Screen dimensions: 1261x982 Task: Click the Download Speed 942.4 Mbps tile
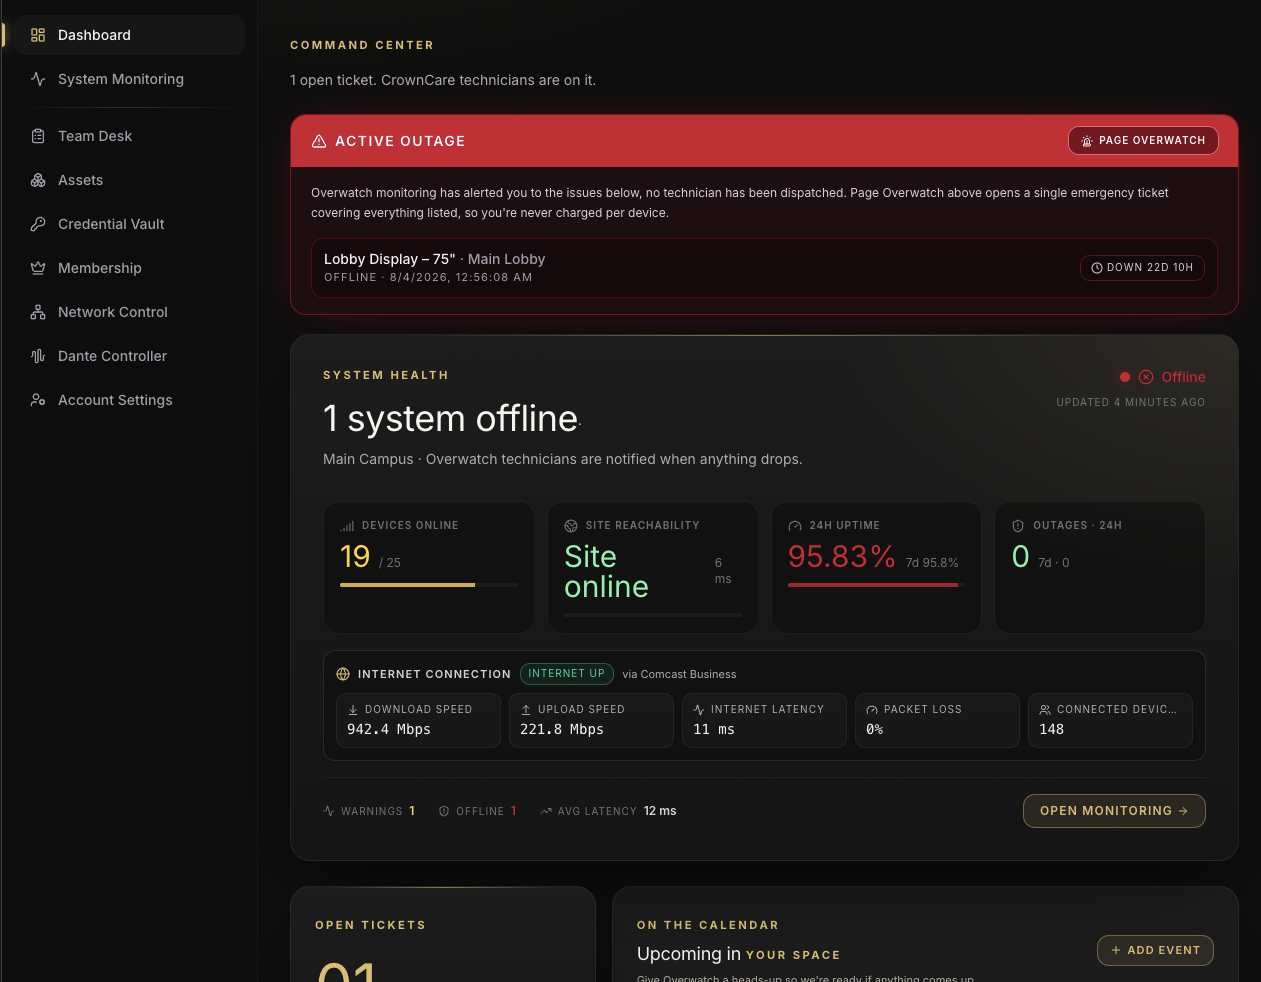418,720
